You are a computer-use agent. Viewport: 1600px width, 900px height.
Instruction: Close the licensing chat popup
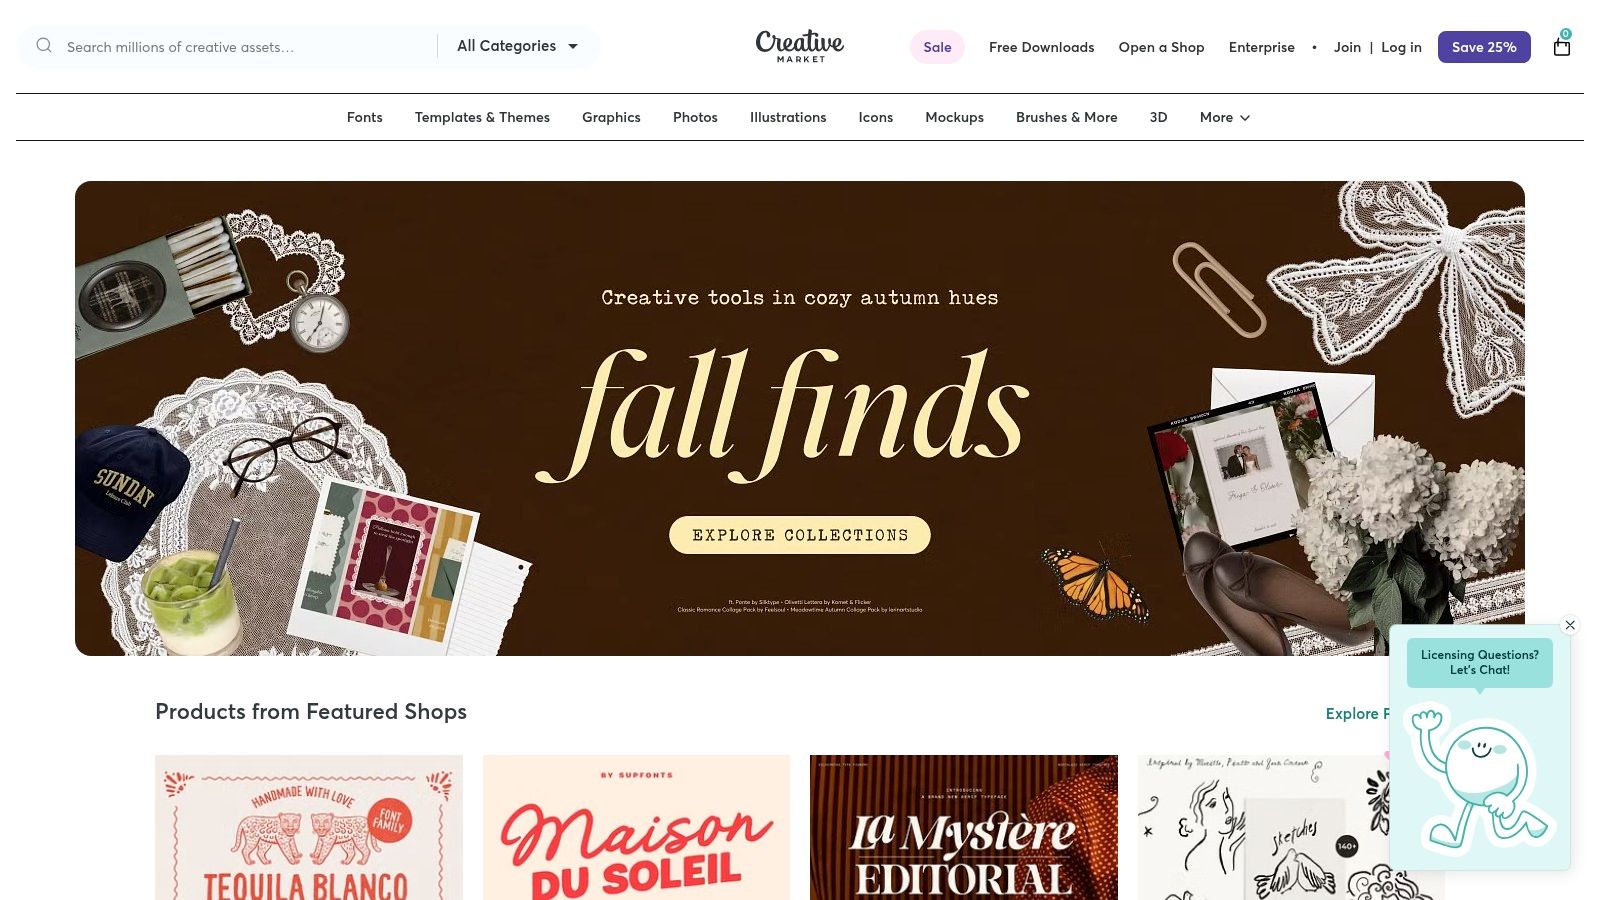pos(1570,625)
